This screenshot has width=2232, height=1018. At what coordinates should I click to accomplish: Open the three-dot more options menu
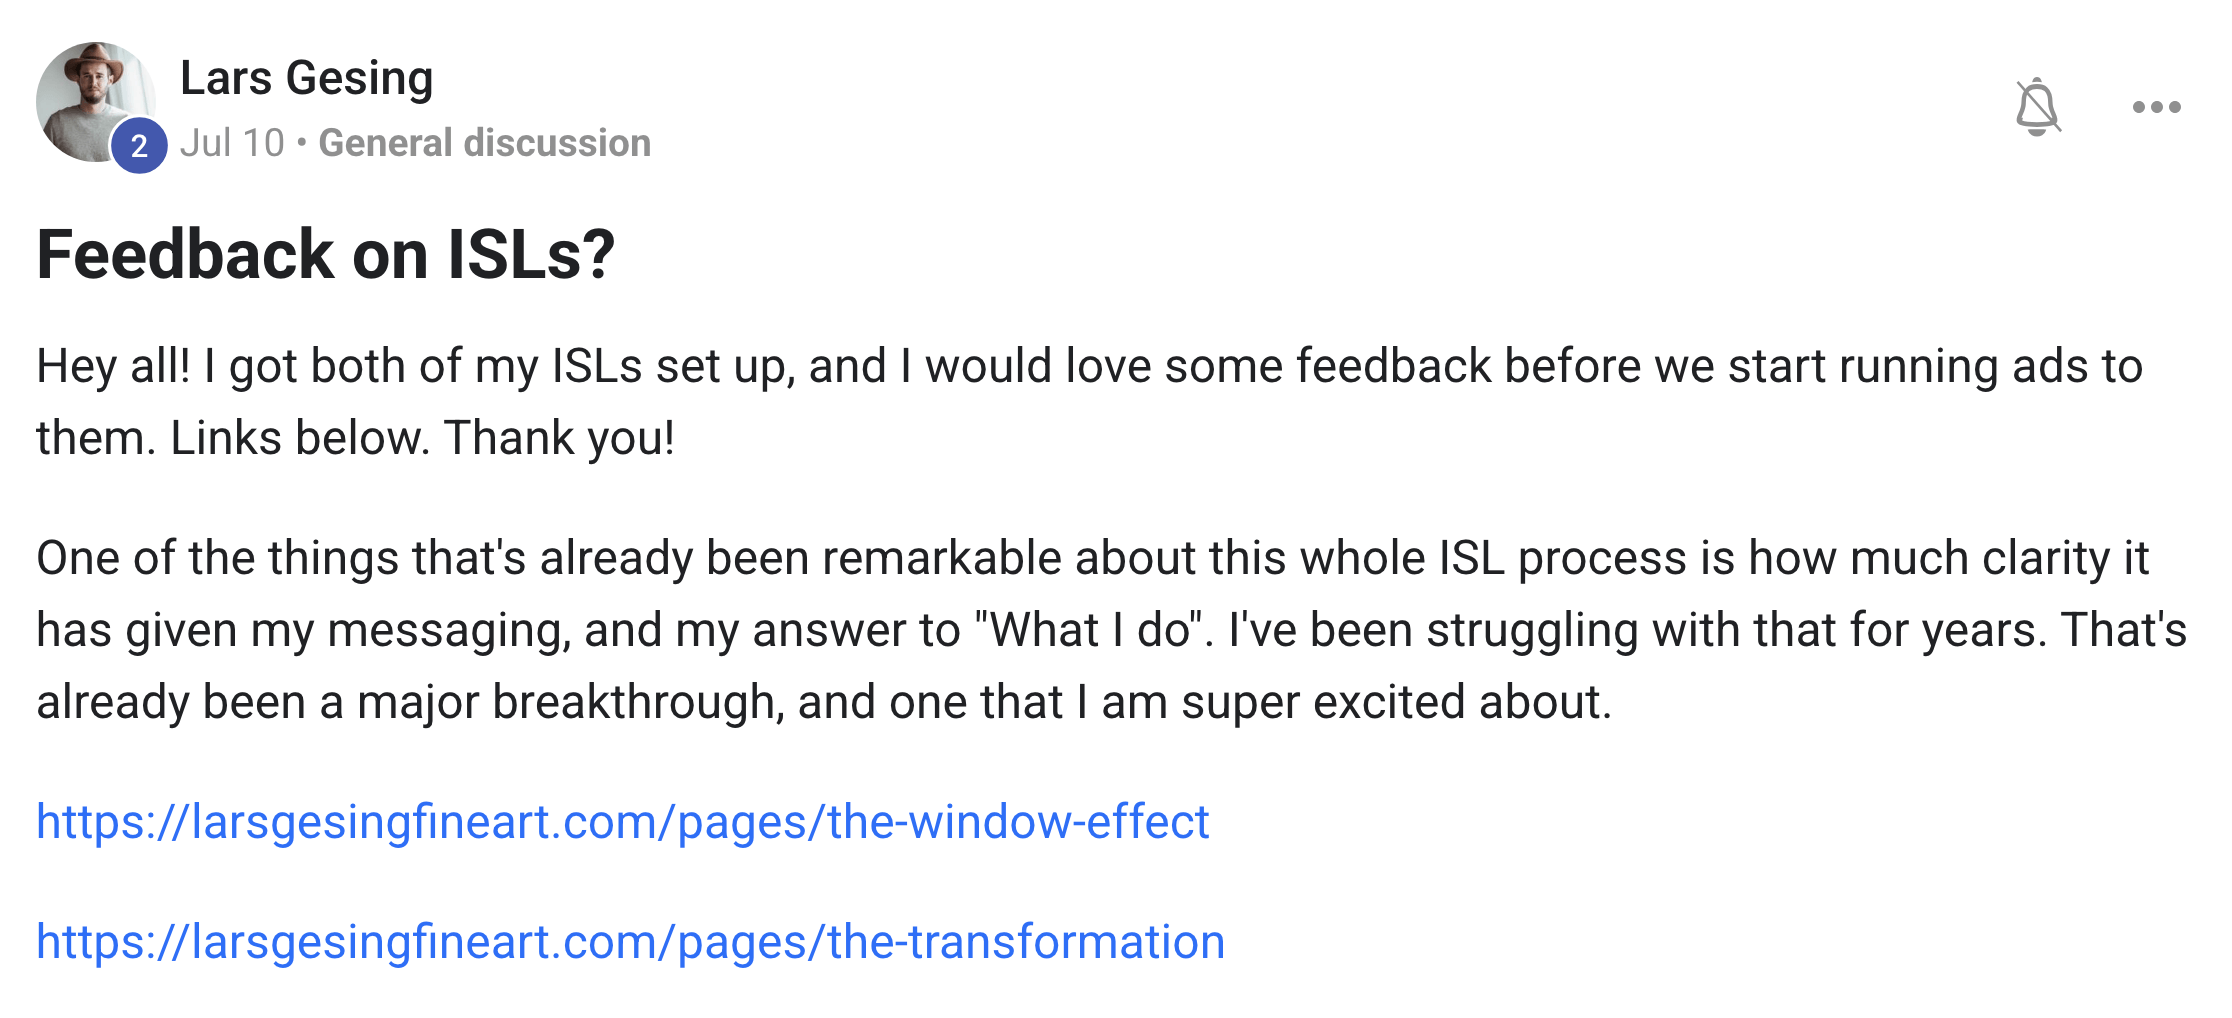pos(2156,107)
